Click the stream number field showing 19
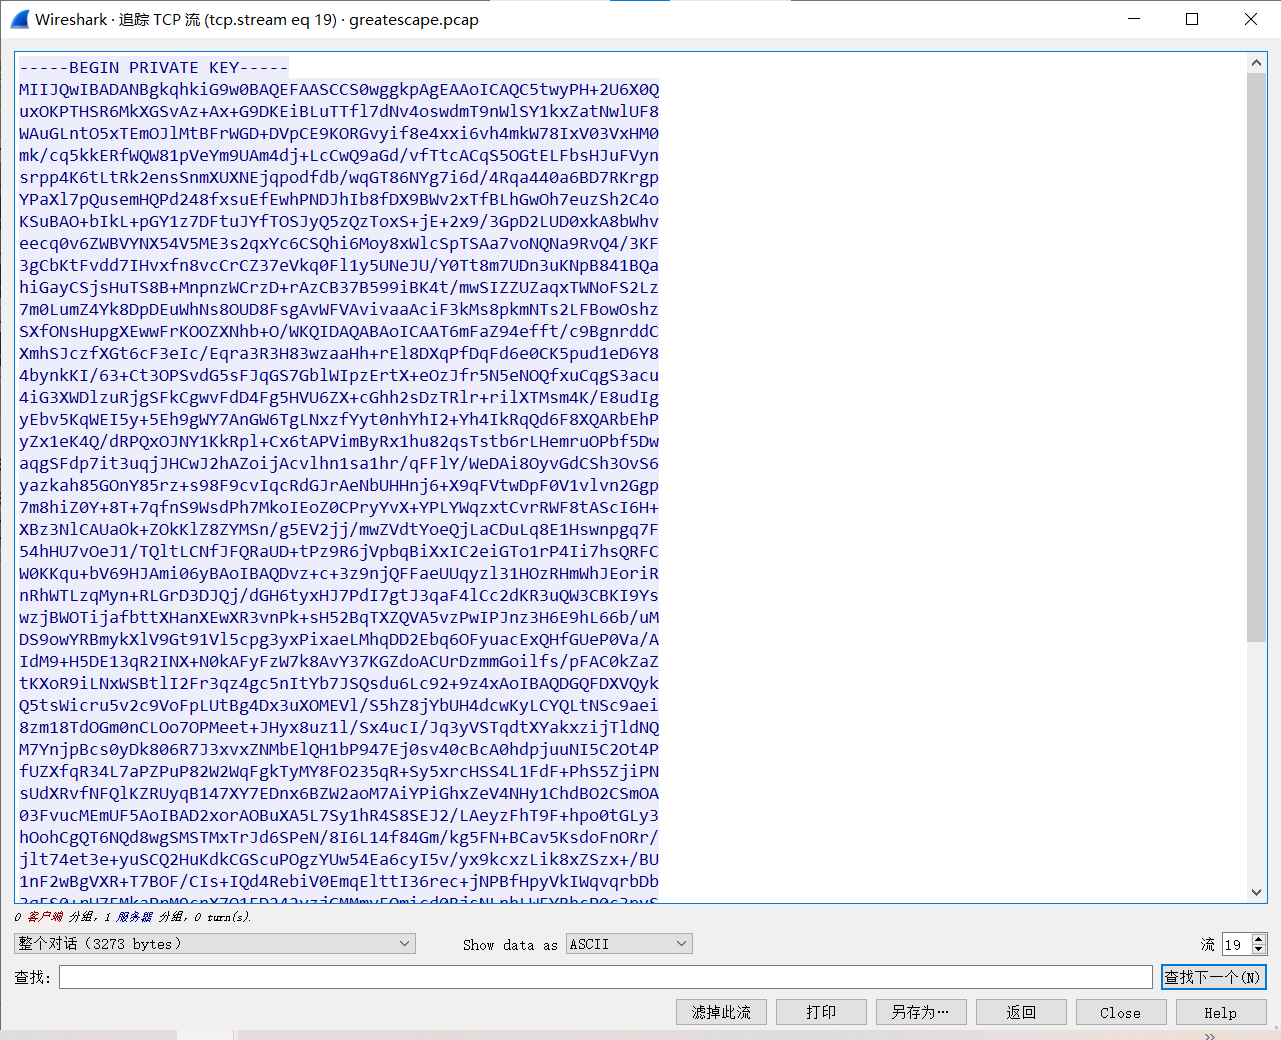This screenshot has width=1281, height=1040. pos(1235,944)
